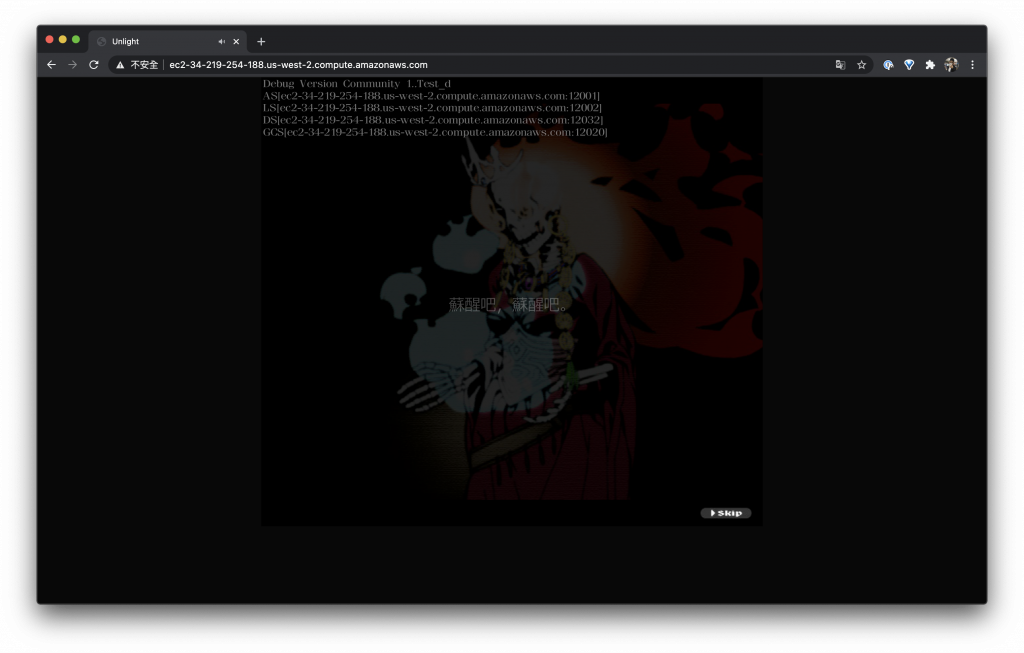Open the diamond-shaped extension icon
Image resolution: width=1024 pixels, height=653 pixels.
point(909,65)
